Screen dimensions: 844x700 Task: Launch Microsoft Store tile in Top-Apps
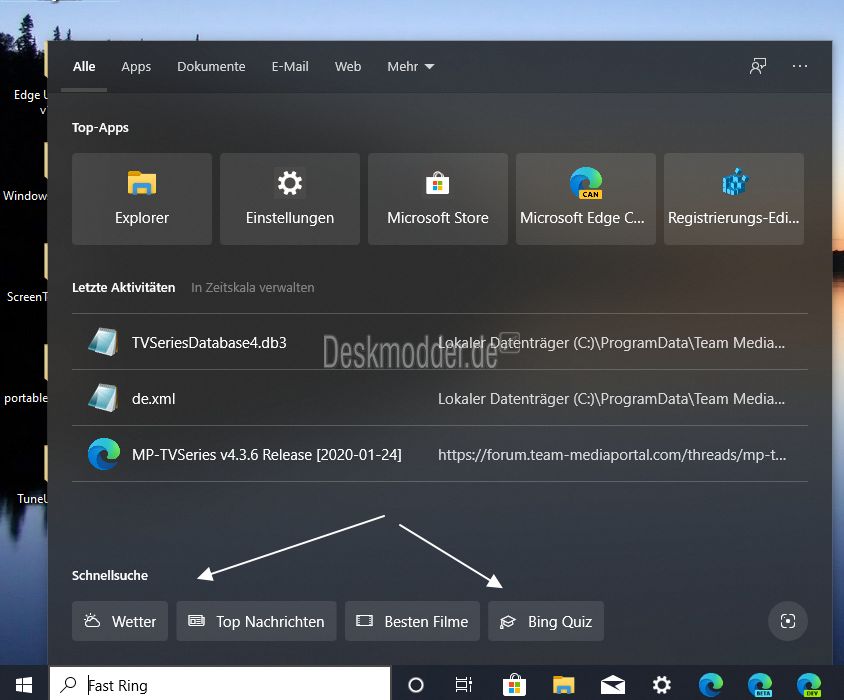click(x=438, y=199)
